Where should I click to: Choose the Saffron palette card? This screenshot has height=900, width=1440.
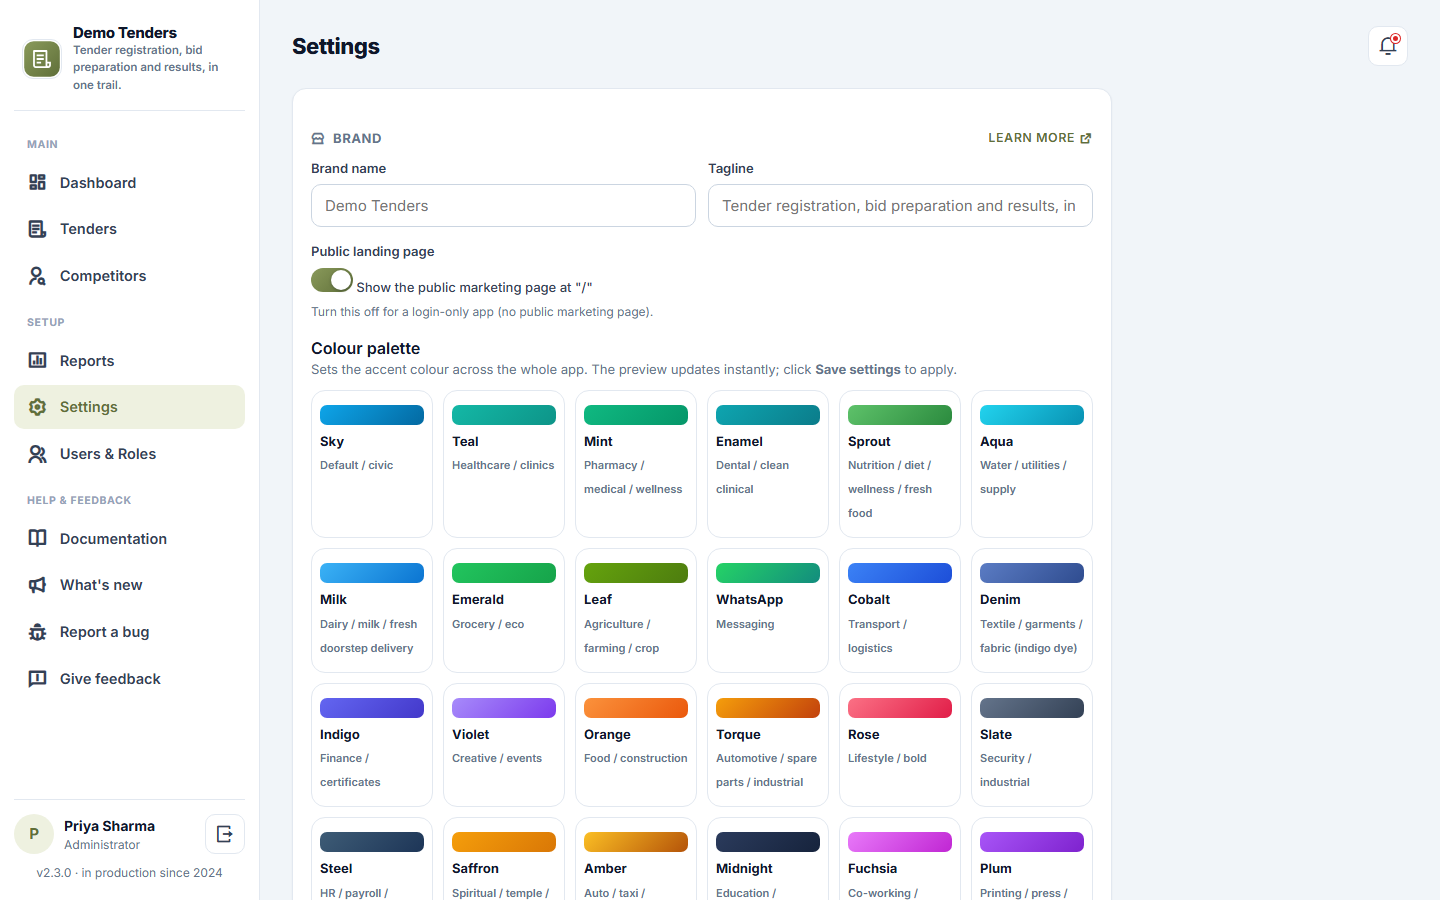click(504, 859)
